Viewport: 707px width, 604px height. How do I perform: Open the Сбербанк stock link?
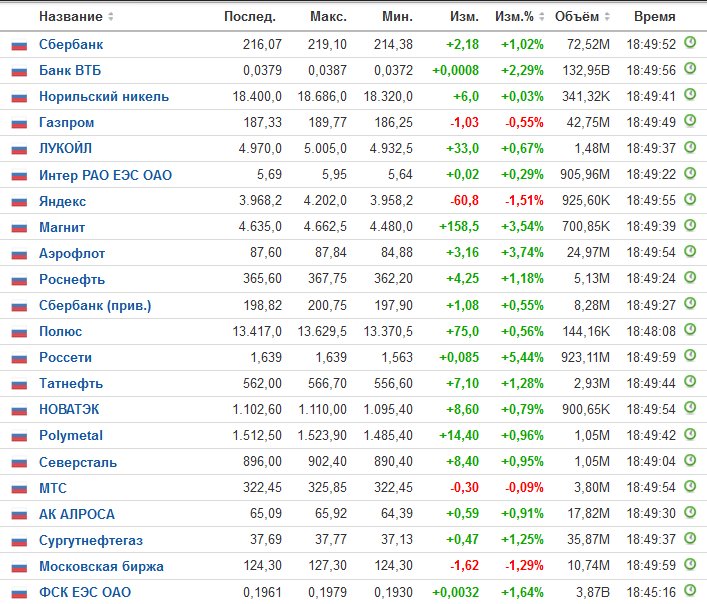click(71, 45)
